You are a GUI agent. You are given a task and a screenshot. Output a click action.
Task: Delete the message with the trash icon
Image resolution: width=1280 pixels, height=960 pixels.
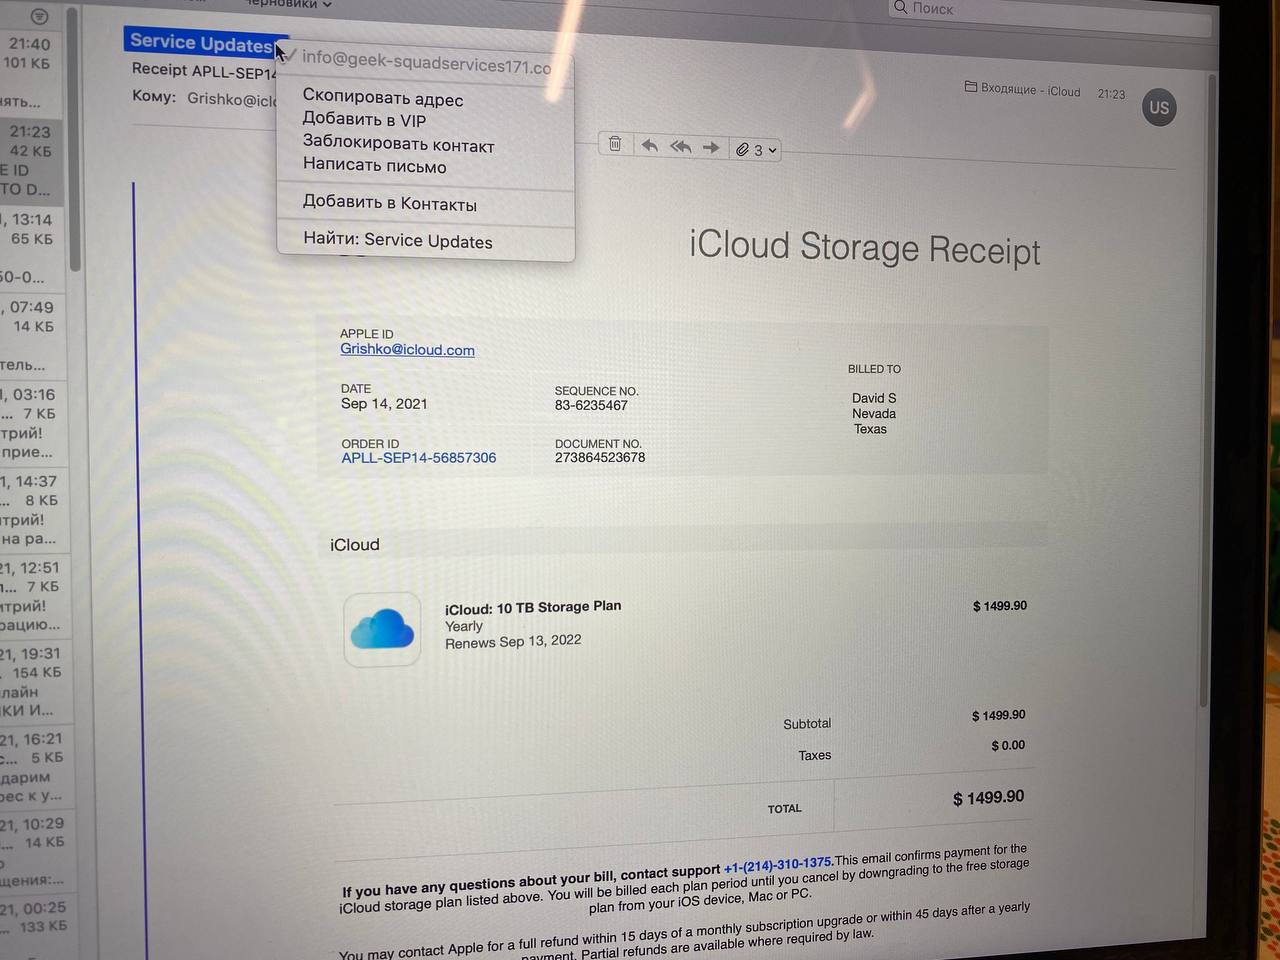615,144
